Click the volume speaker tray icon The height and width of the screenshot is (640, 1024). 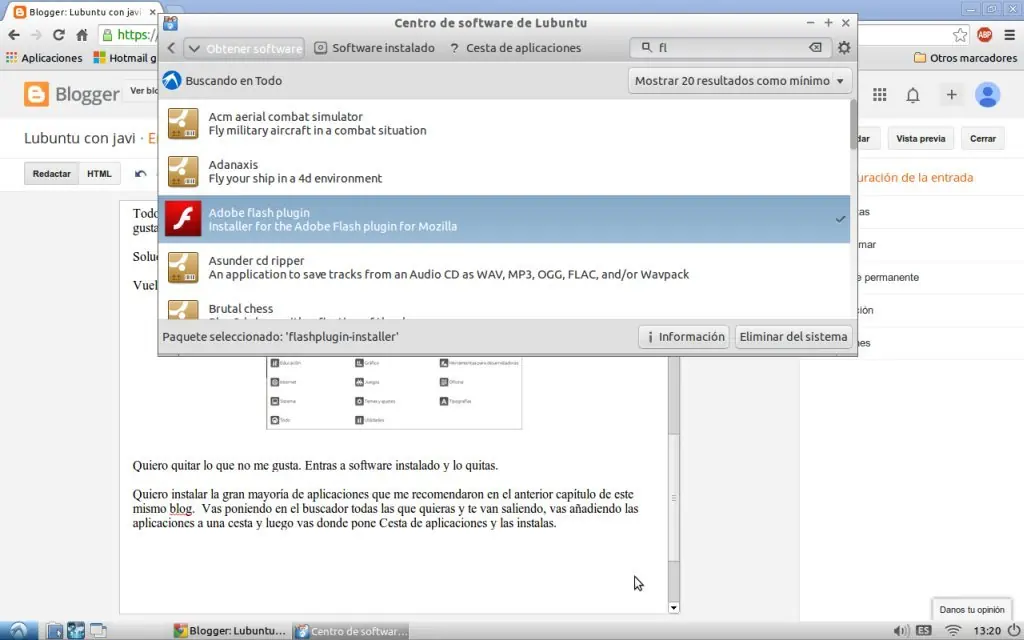[x=900, y=631]
